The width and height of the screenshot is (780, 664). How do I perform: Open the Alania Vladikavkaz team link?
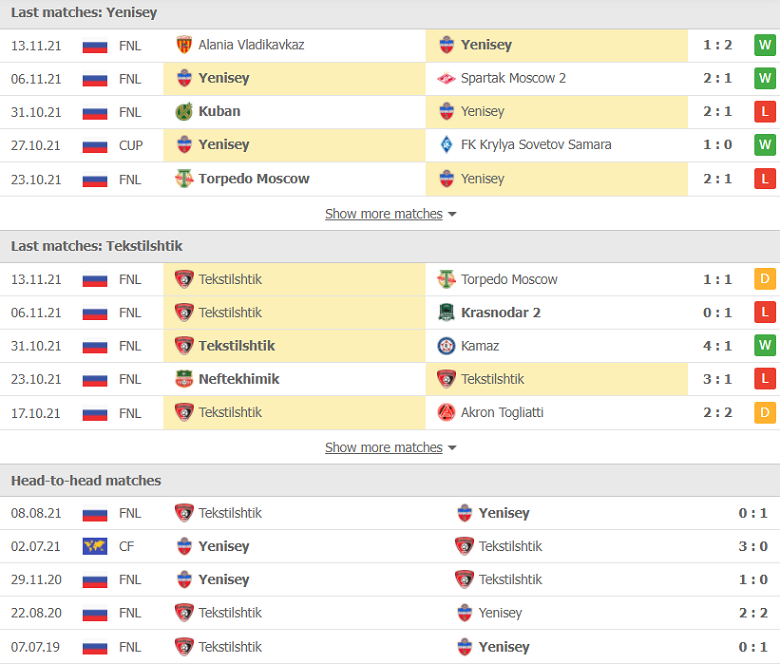click(x=251, y=45)
